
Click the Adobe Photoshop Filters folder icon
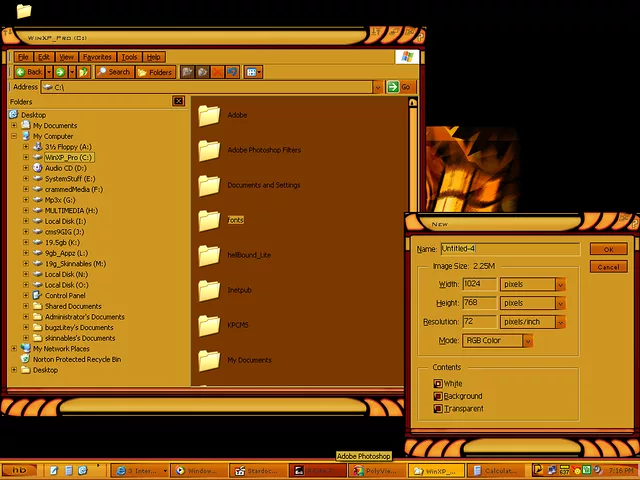pyautogui.click(x=209, y=150)
